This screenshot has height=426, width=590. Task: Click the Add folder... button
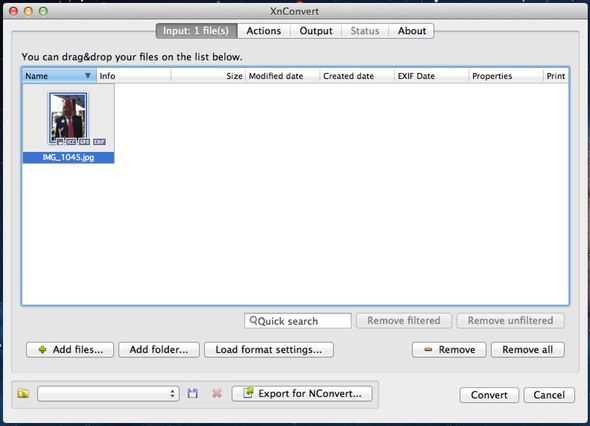tap(159, 350)
